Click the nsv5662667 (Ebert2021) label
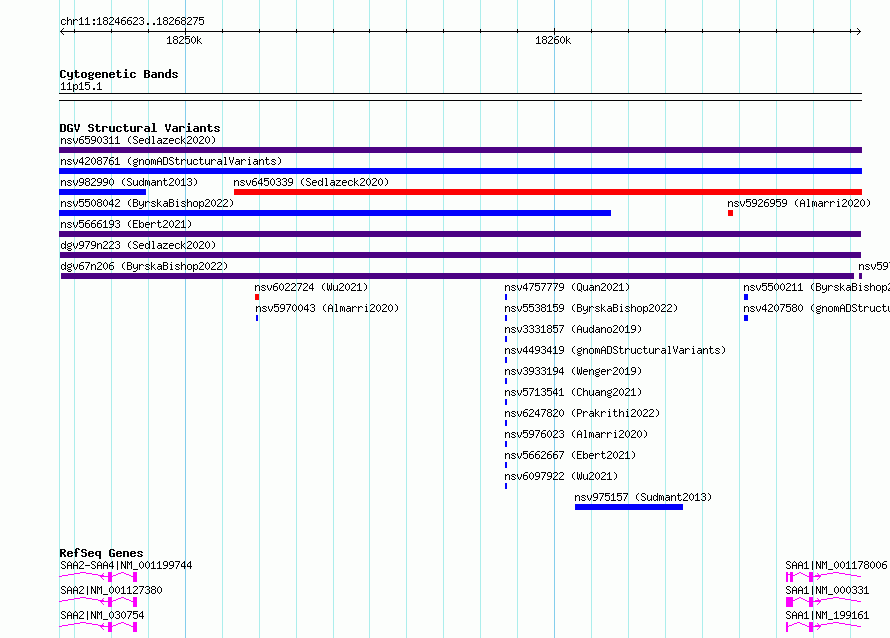Image resolution: width=890 pixels, height=638 pixels. point(570,455)
